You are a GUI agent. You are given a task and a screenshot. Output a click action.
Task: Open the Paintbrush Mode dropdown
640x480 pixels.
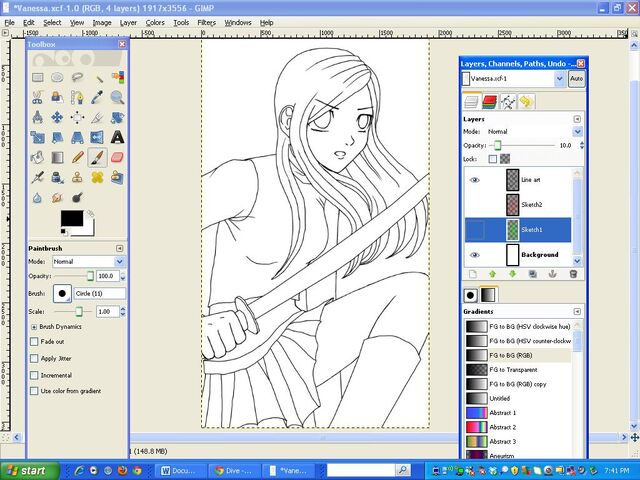(x=89, y=261)
